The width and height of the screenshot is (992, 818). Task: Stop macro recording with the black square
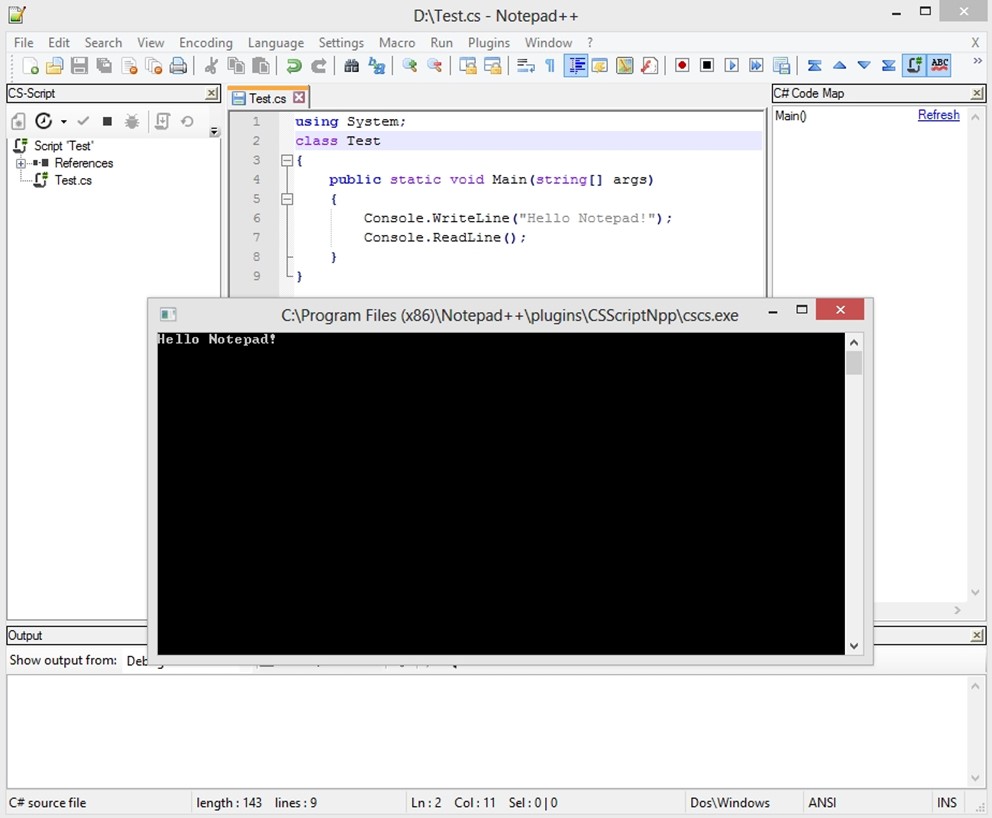click(x=707, y=66)
